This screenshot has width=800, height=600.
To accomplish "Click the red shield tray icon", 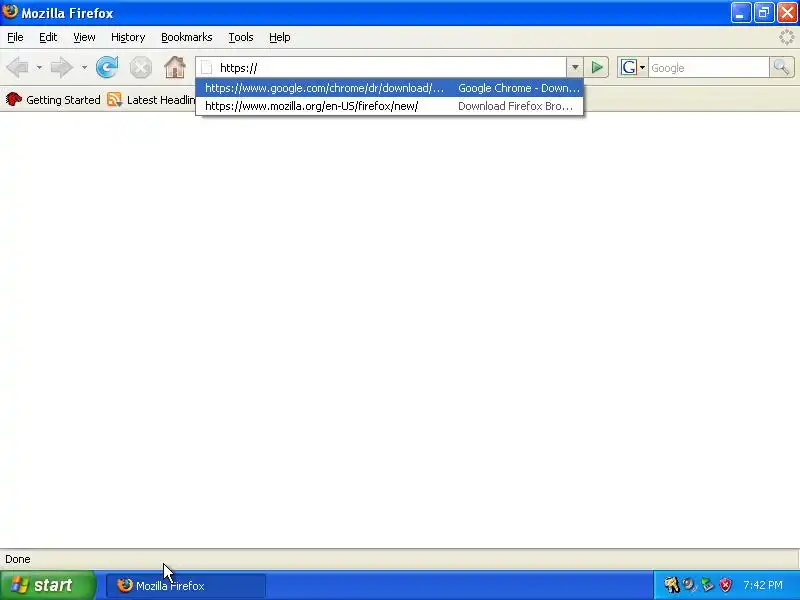I will [725, 585].
